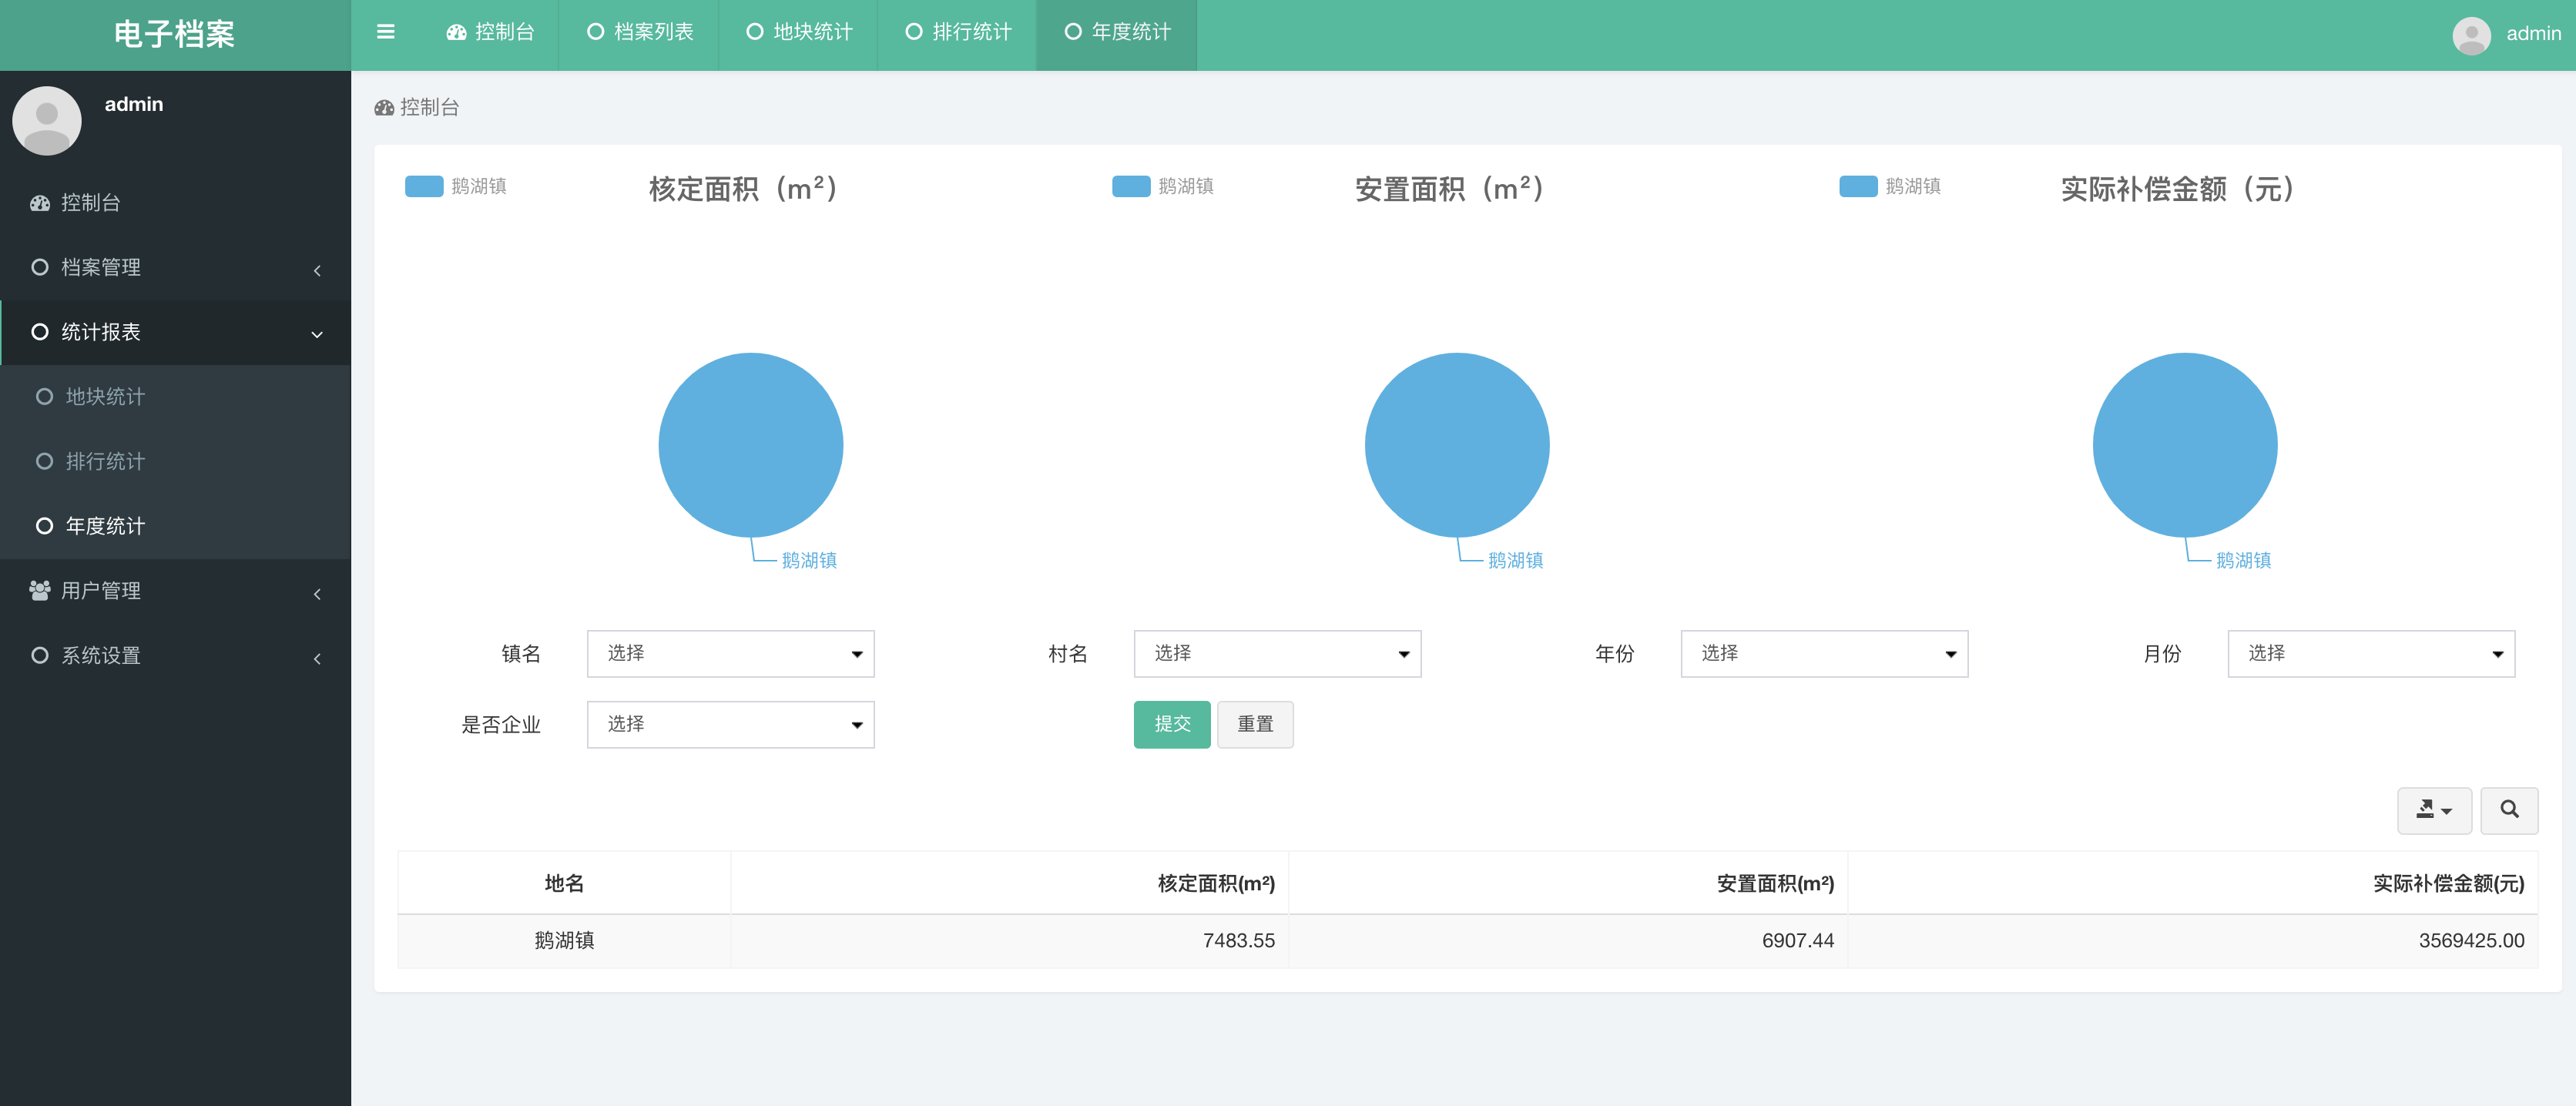
Task: Toggle 鹅湖镇 legend swatch for 实际补偿金额 chart
Action: 1858,186
